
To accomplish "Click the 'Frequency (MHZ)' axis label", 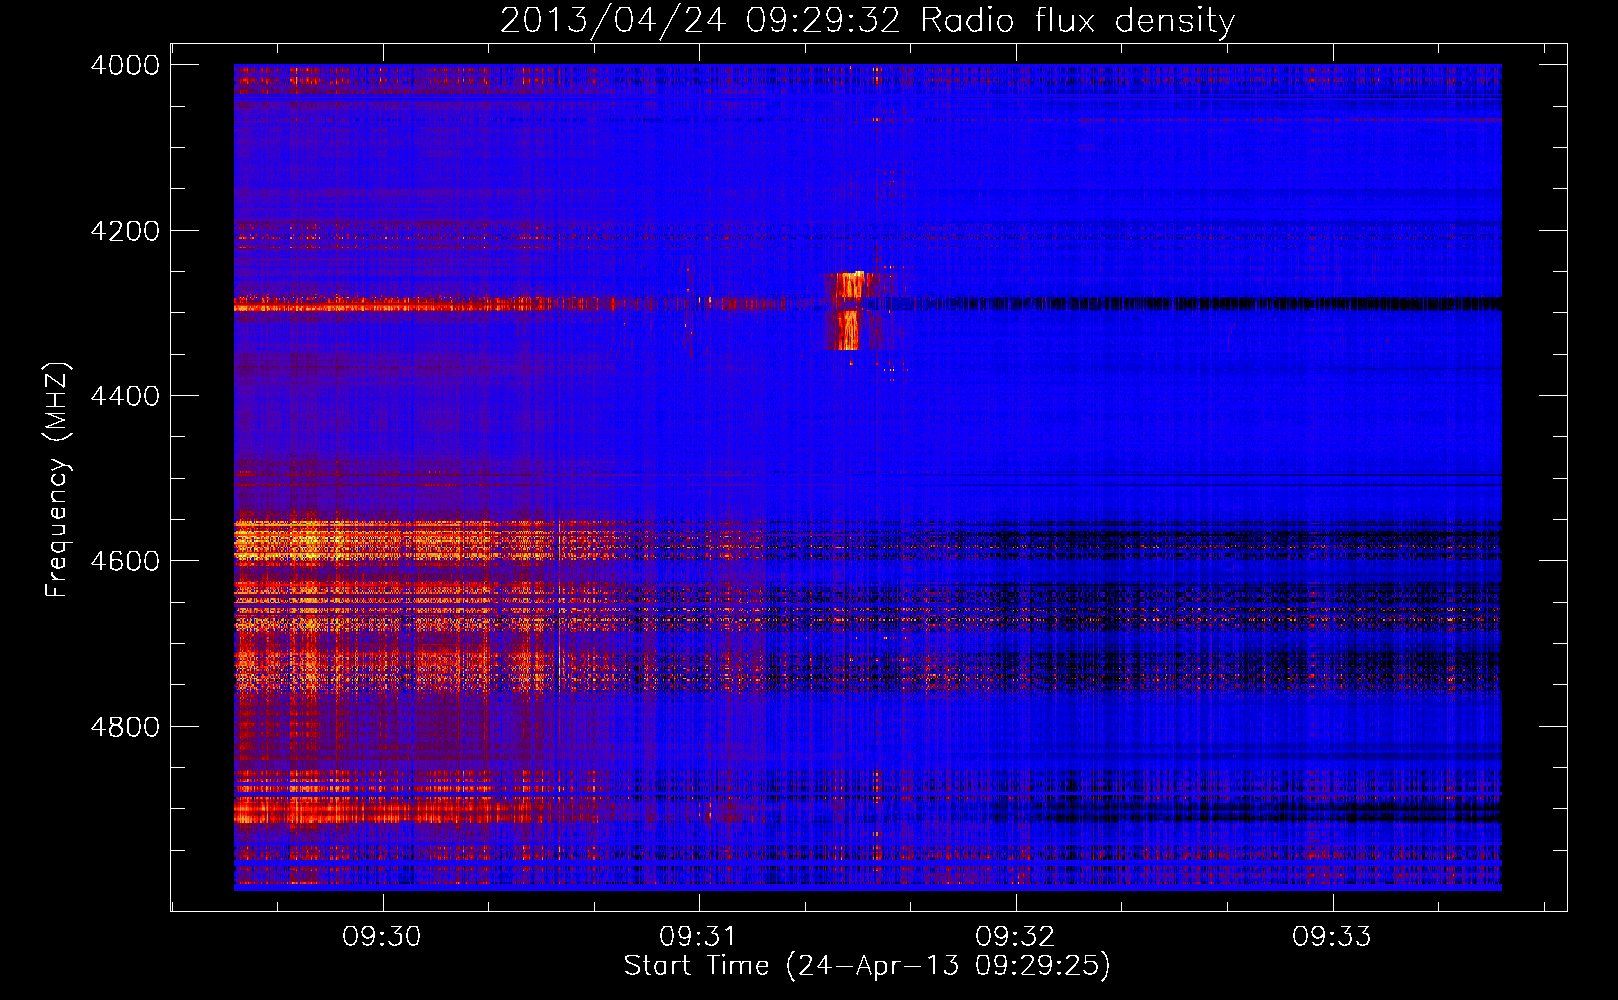I will pos(57,480).
